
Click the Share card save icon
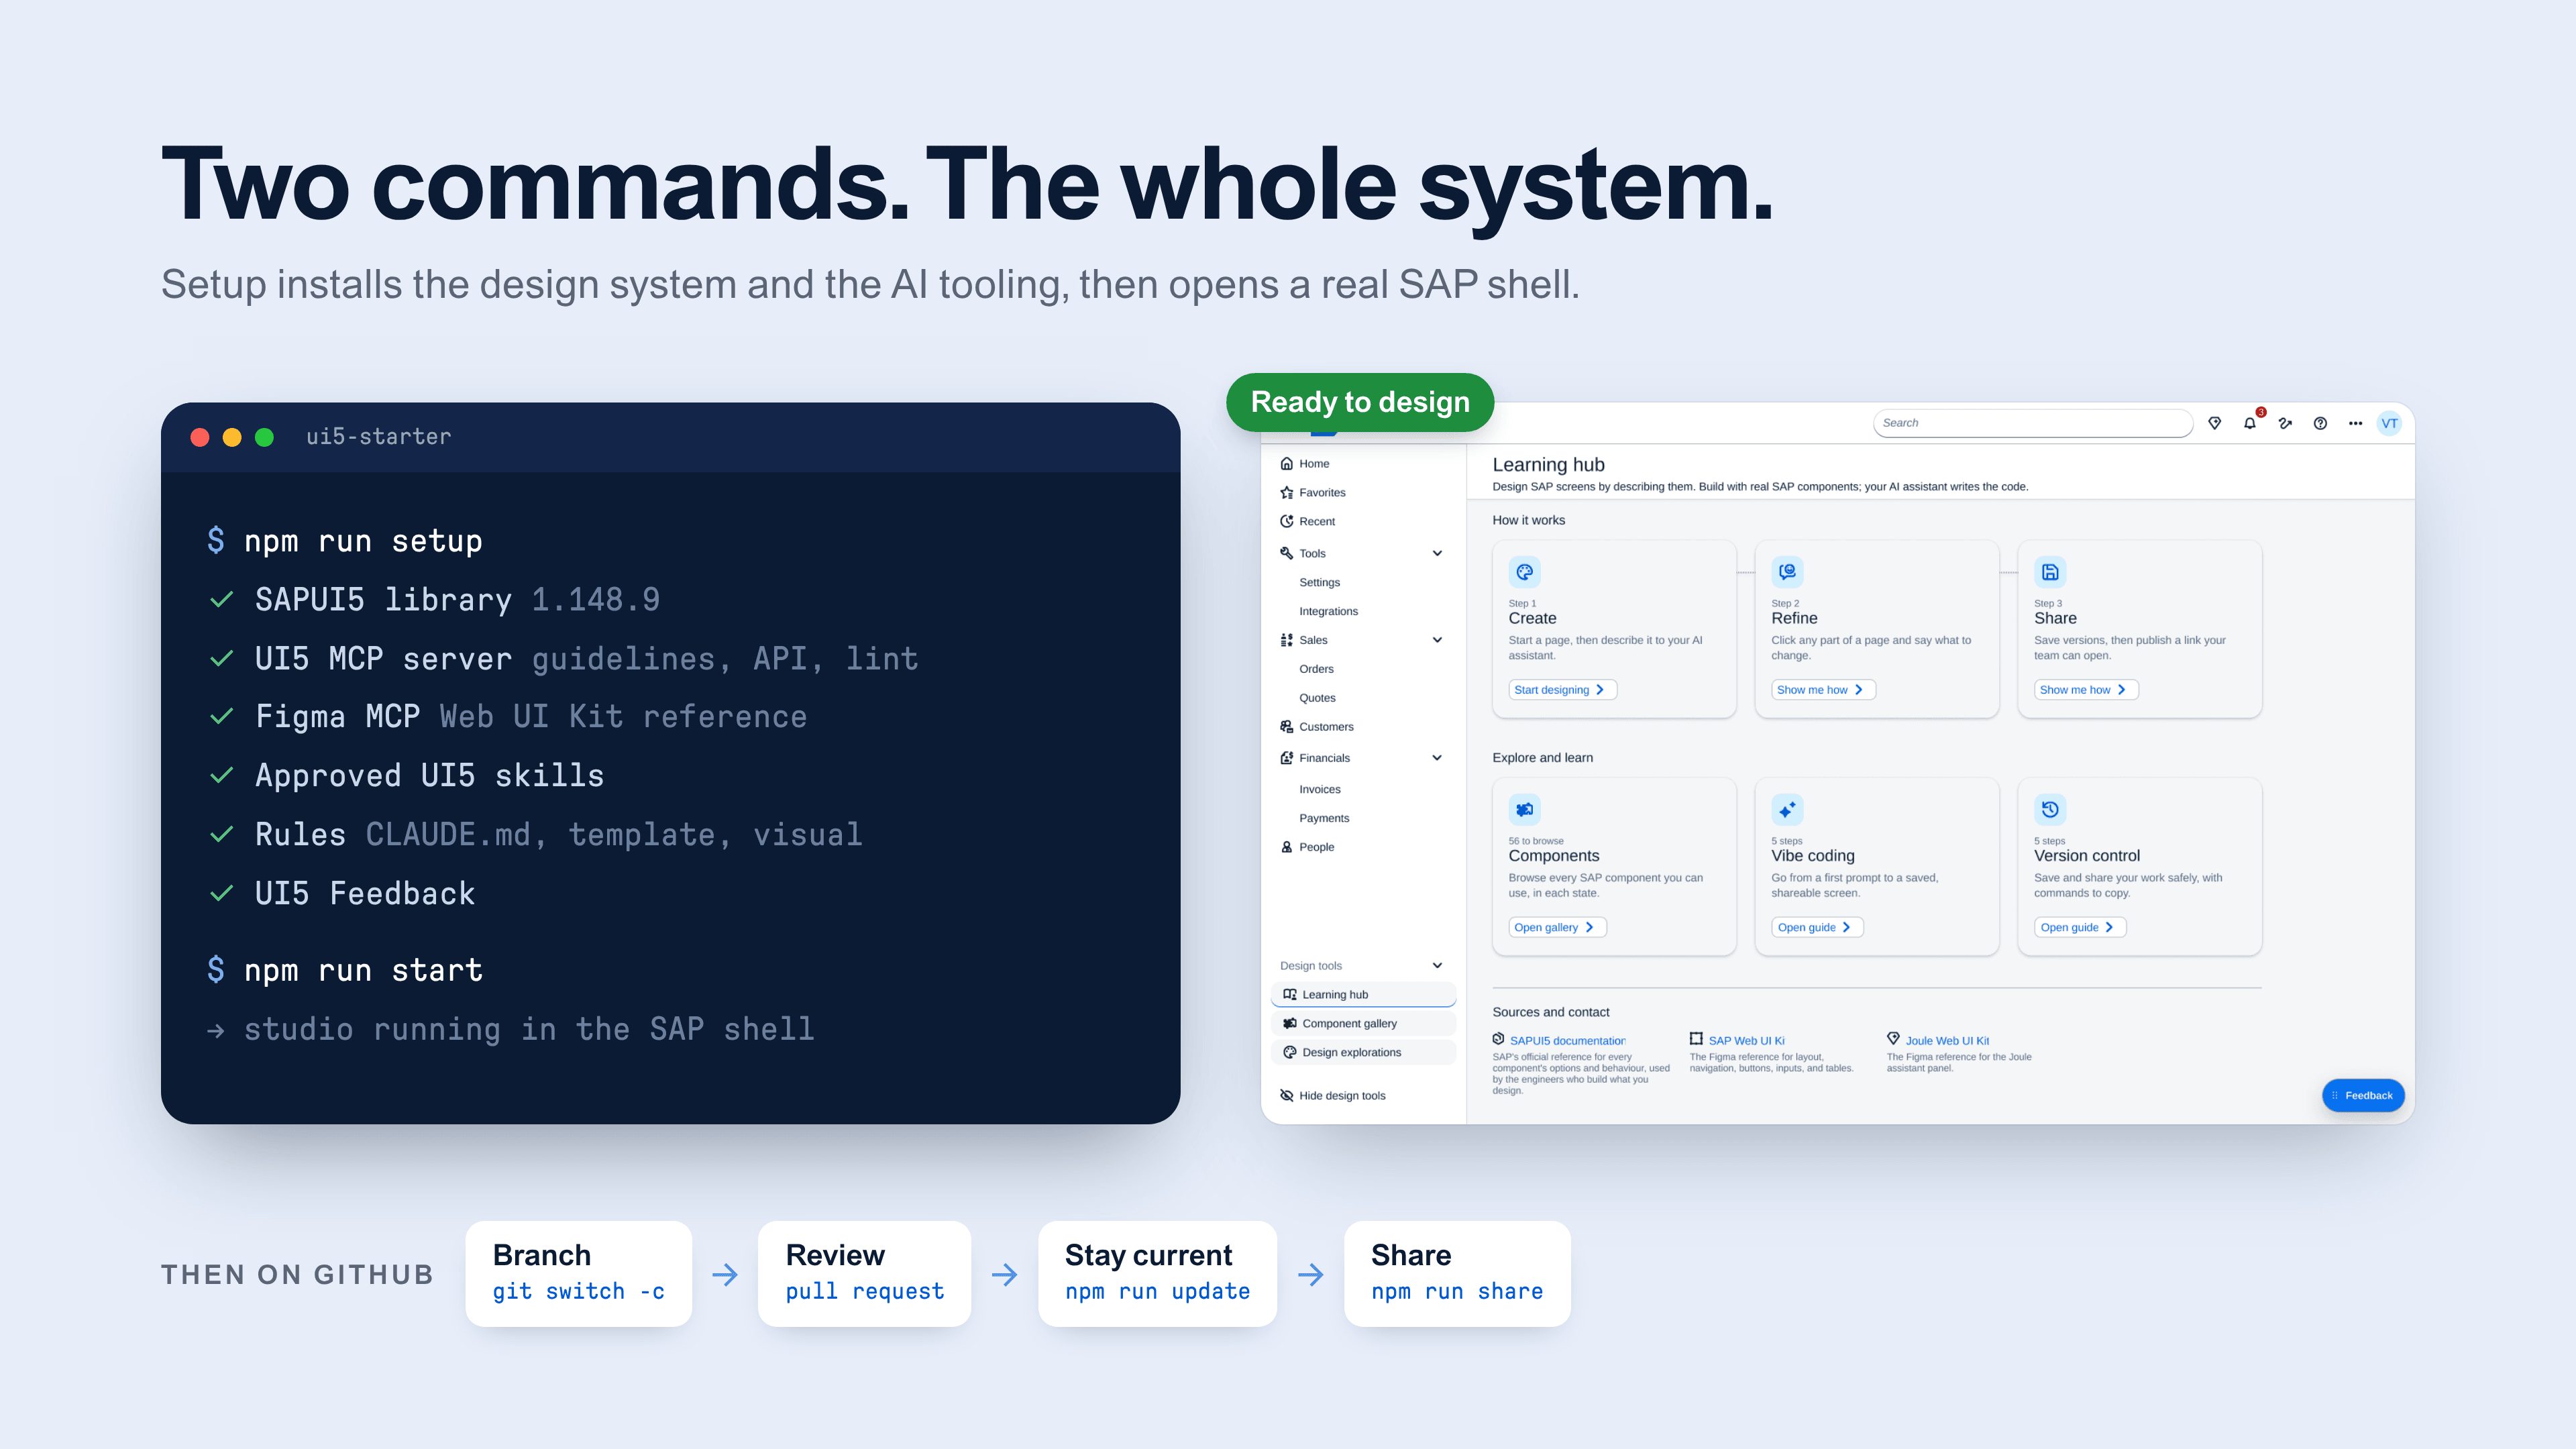pos(2050,572)
